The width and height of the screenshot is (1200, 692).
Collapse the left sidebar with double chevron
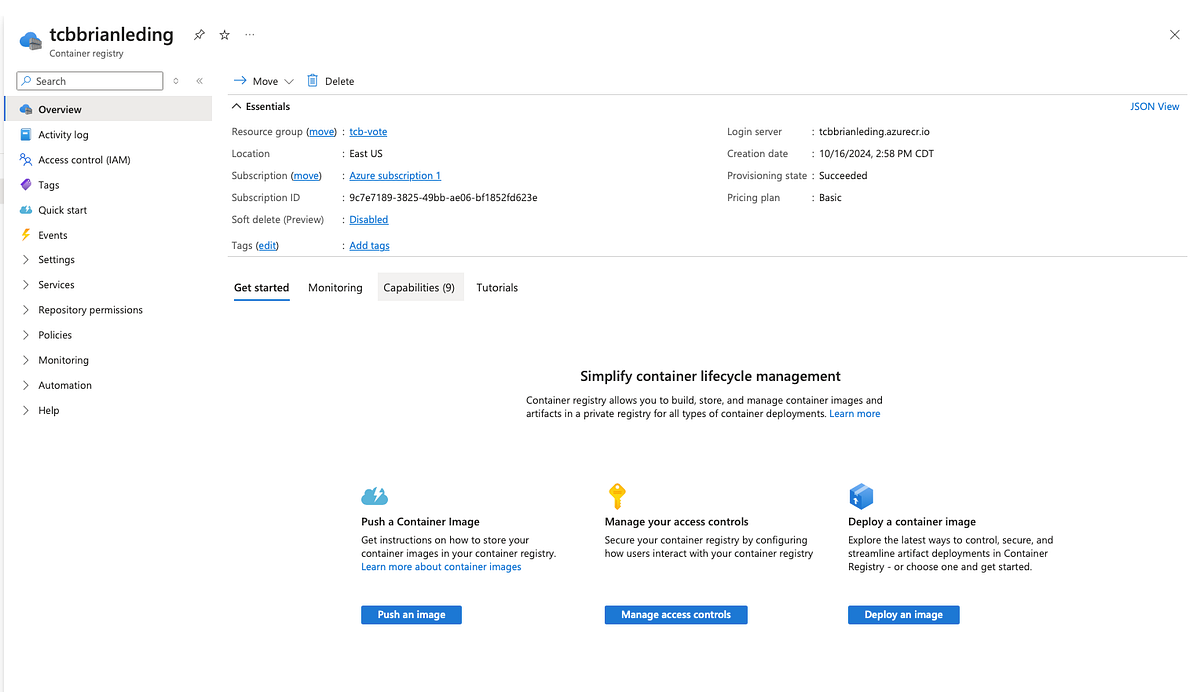point(199,80)
